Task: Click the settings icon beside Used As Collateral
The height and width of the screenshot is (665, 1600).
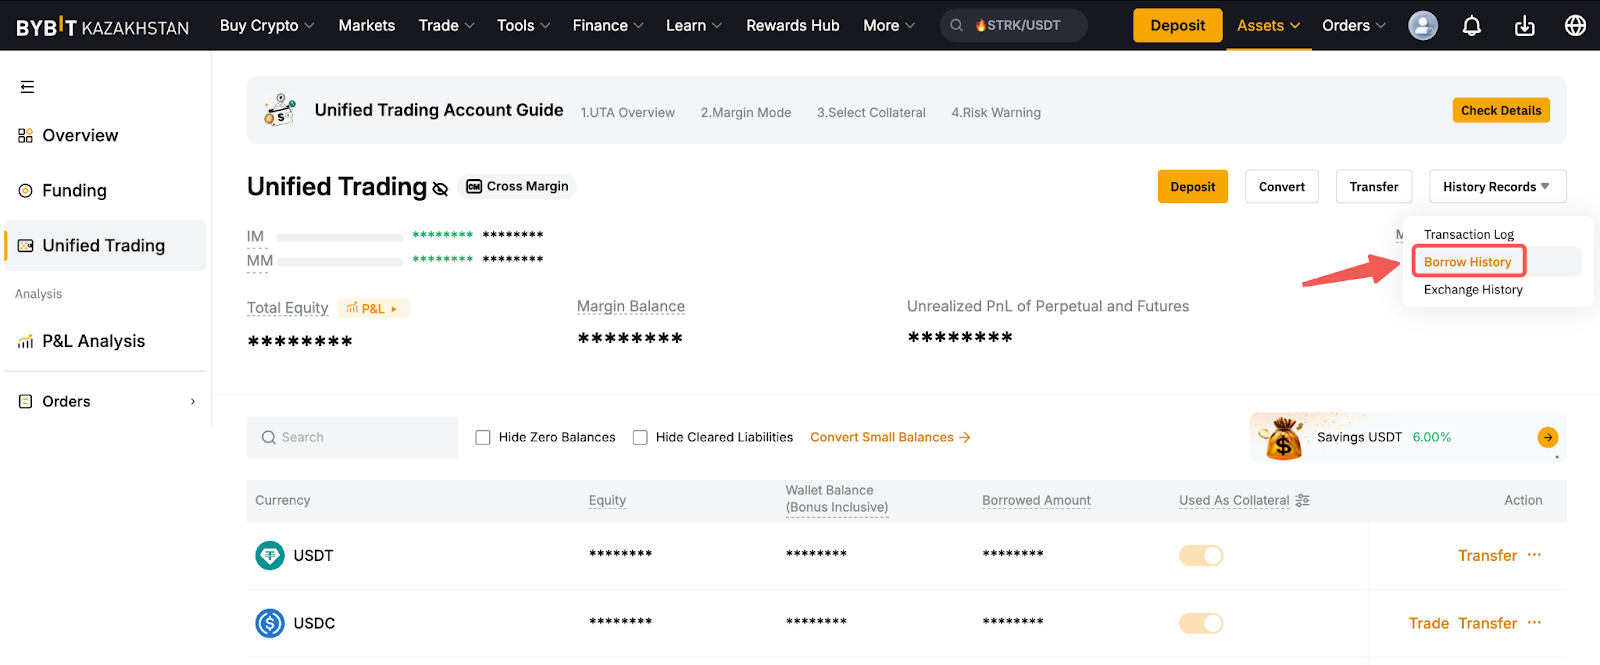Action: coord(1302,500)
